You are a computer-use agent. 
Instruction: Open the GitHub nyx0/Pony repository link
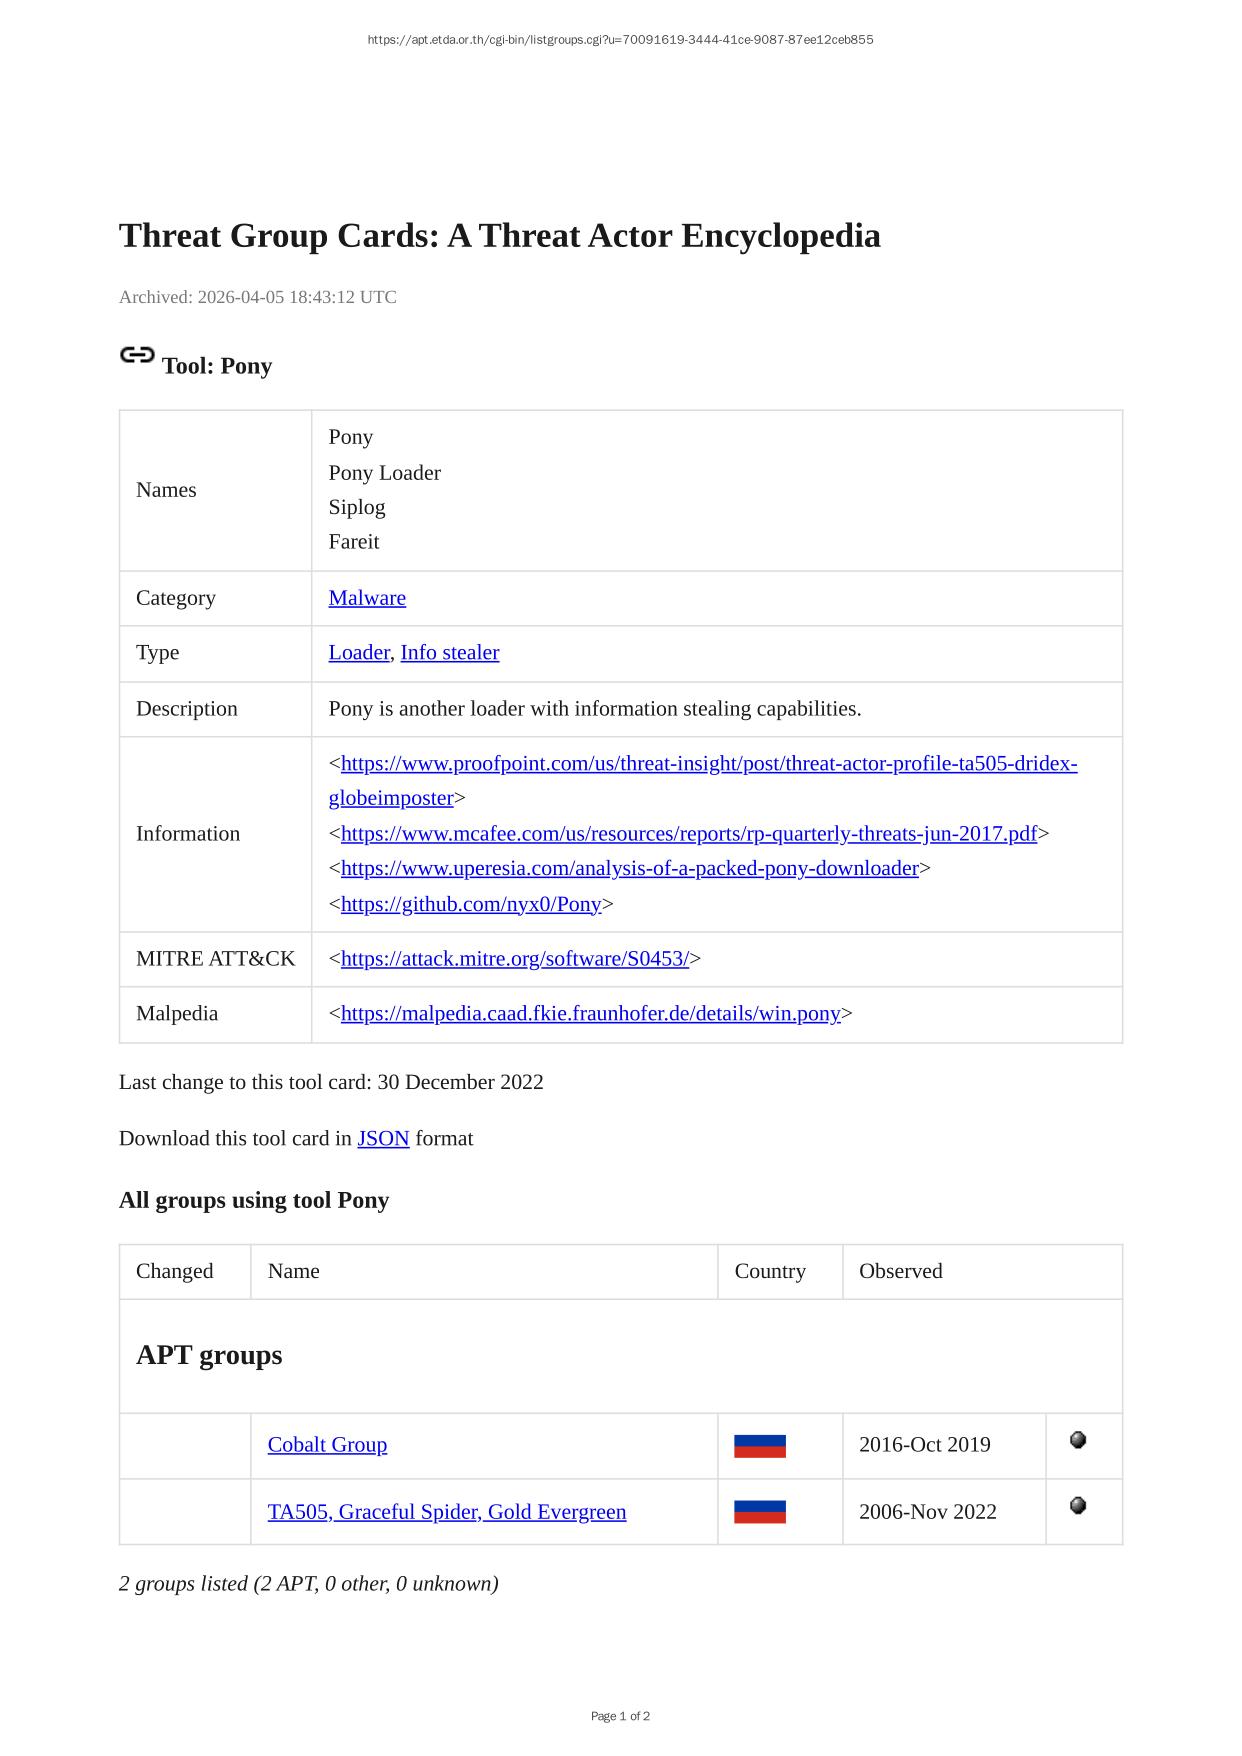(470, 904)
